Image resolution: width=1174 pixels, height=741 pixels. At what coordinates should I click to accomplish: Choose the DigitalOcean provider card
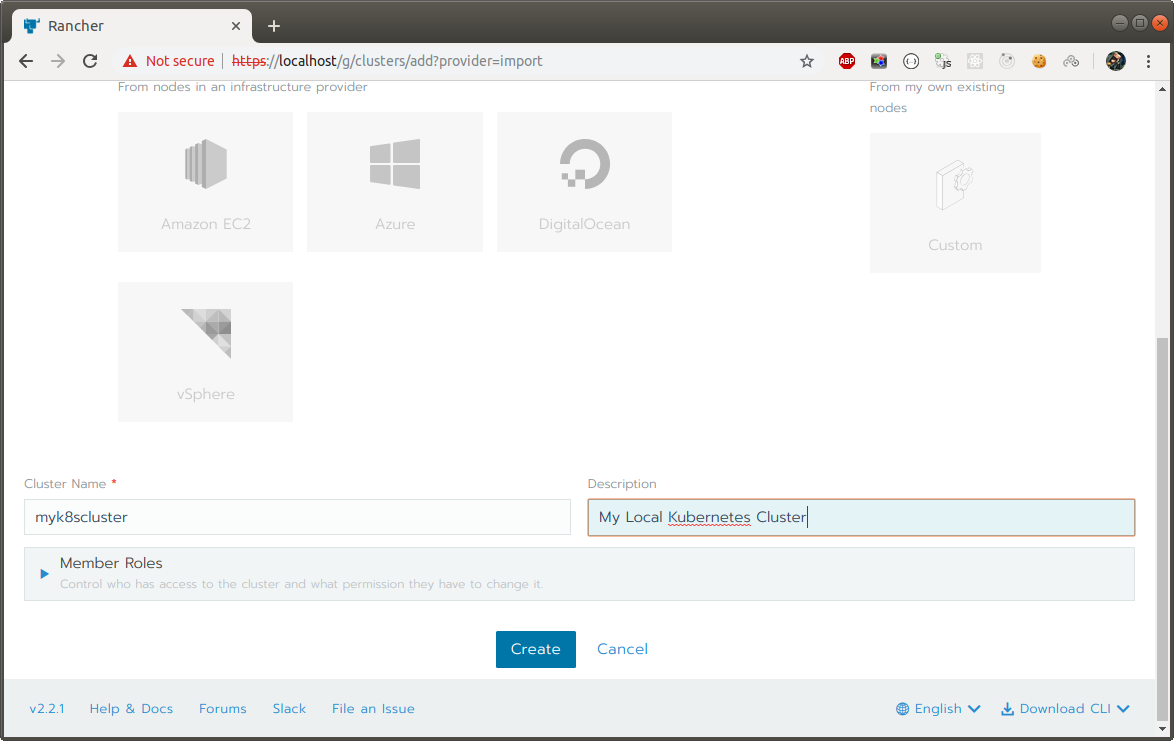[x=584, y=182]
